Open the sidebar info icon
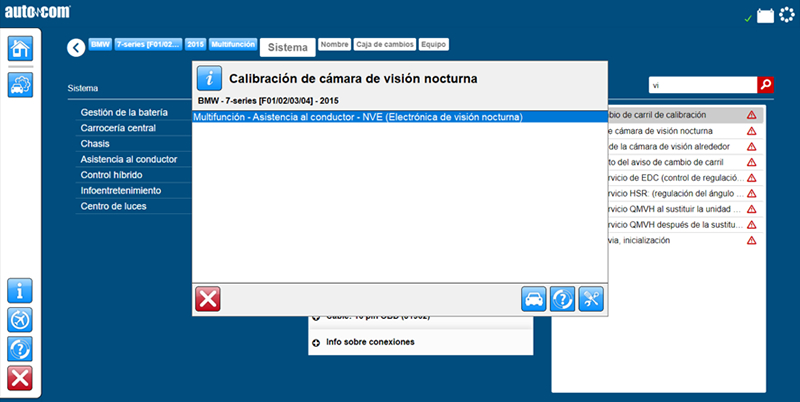 click(x=20, y=291)
